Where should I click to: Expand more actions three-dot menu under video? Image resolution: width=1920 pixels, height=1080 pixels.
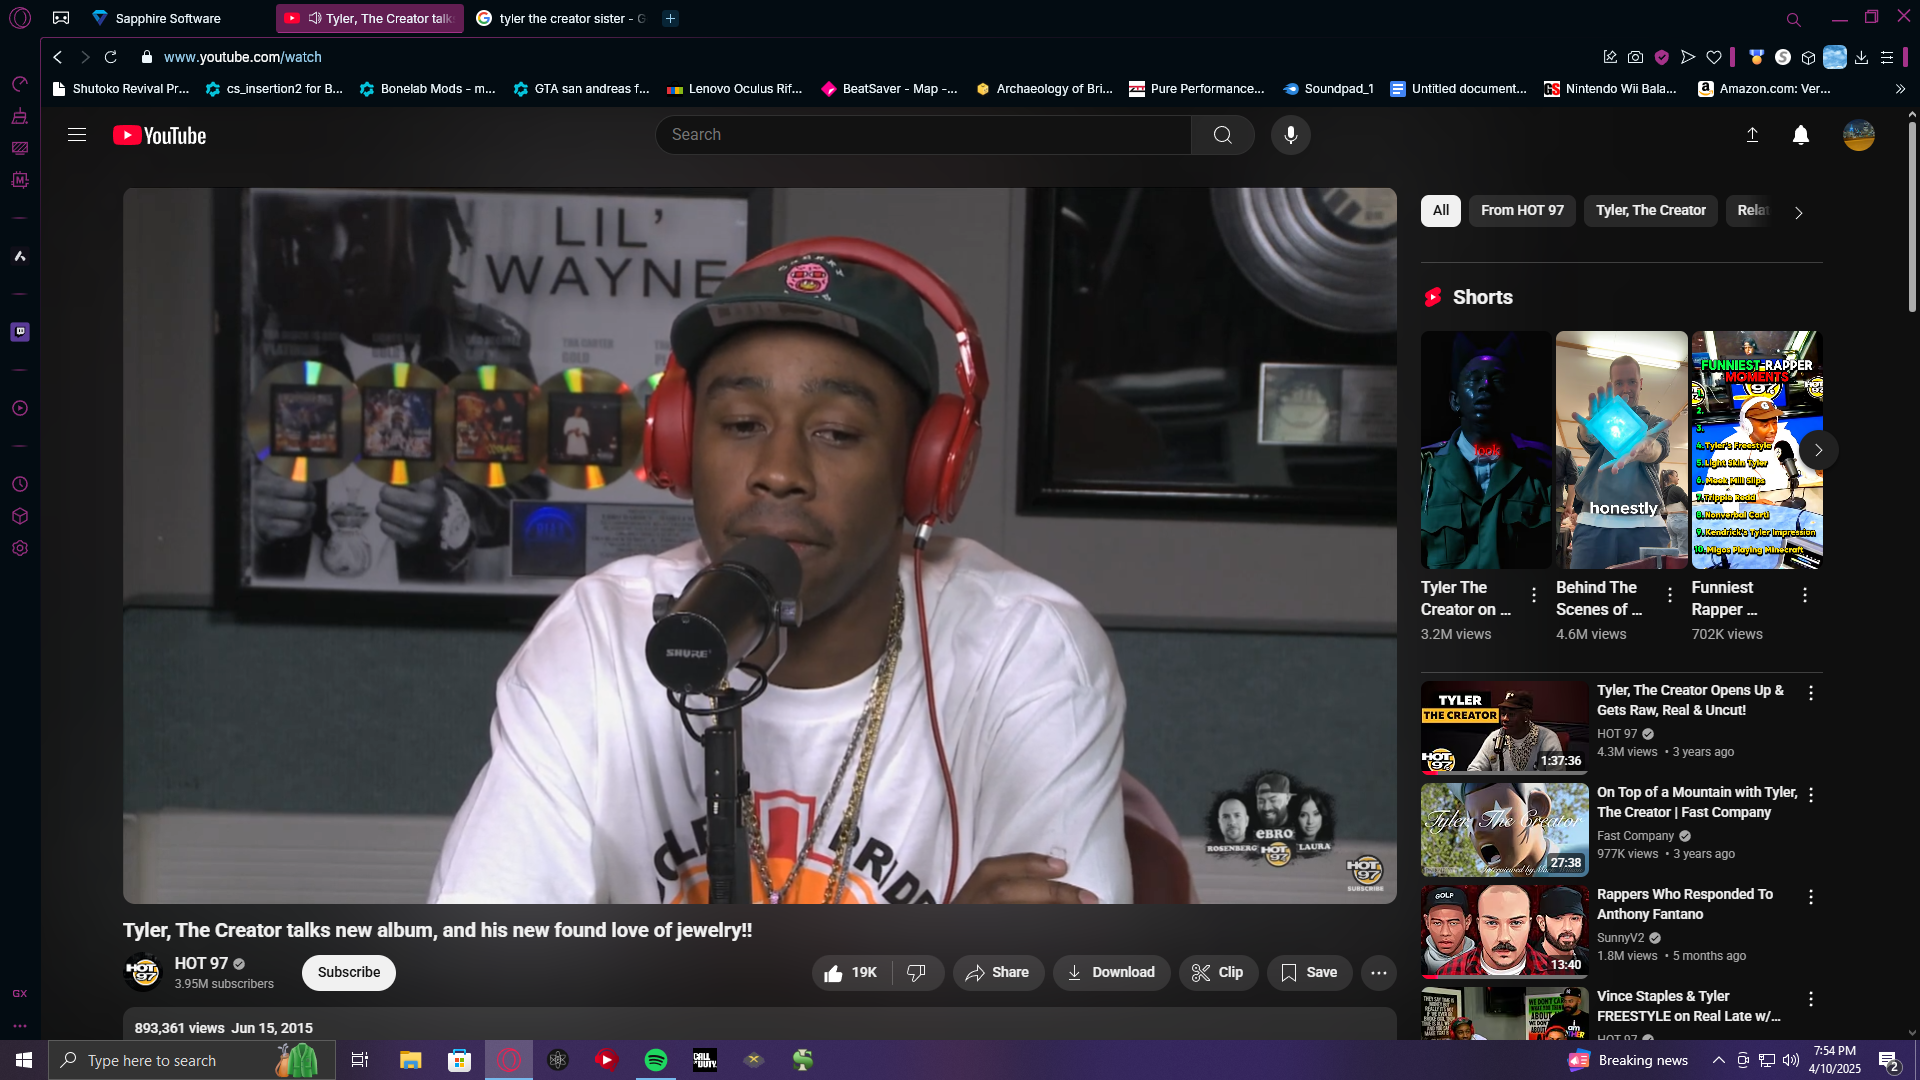pyautogui.click(x=1378, y=972)
